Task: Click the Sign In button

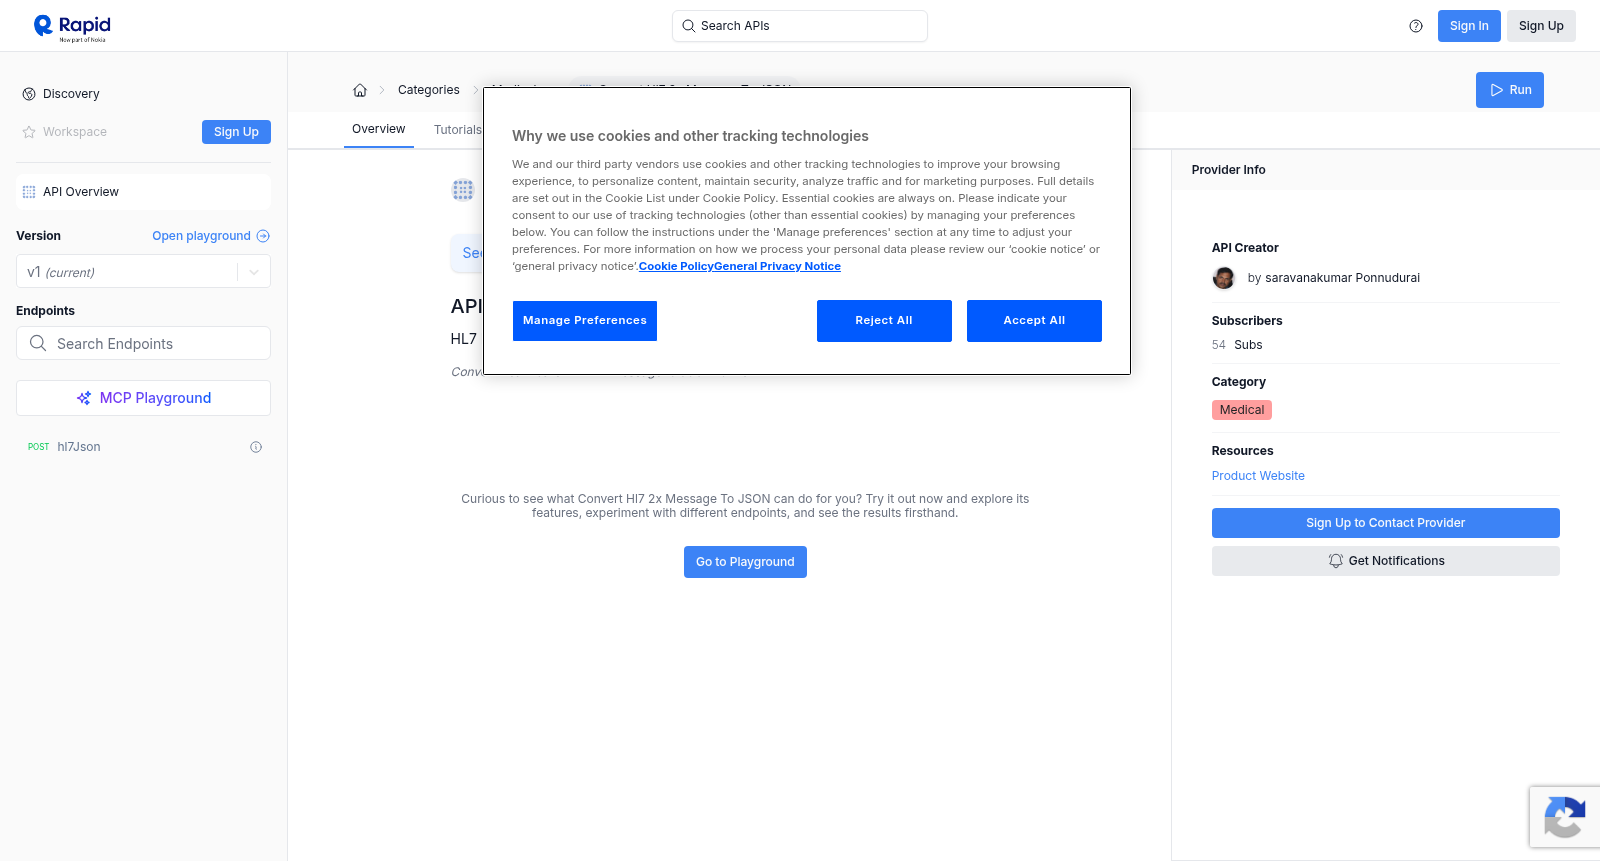Action: (x=1469, y=26)
